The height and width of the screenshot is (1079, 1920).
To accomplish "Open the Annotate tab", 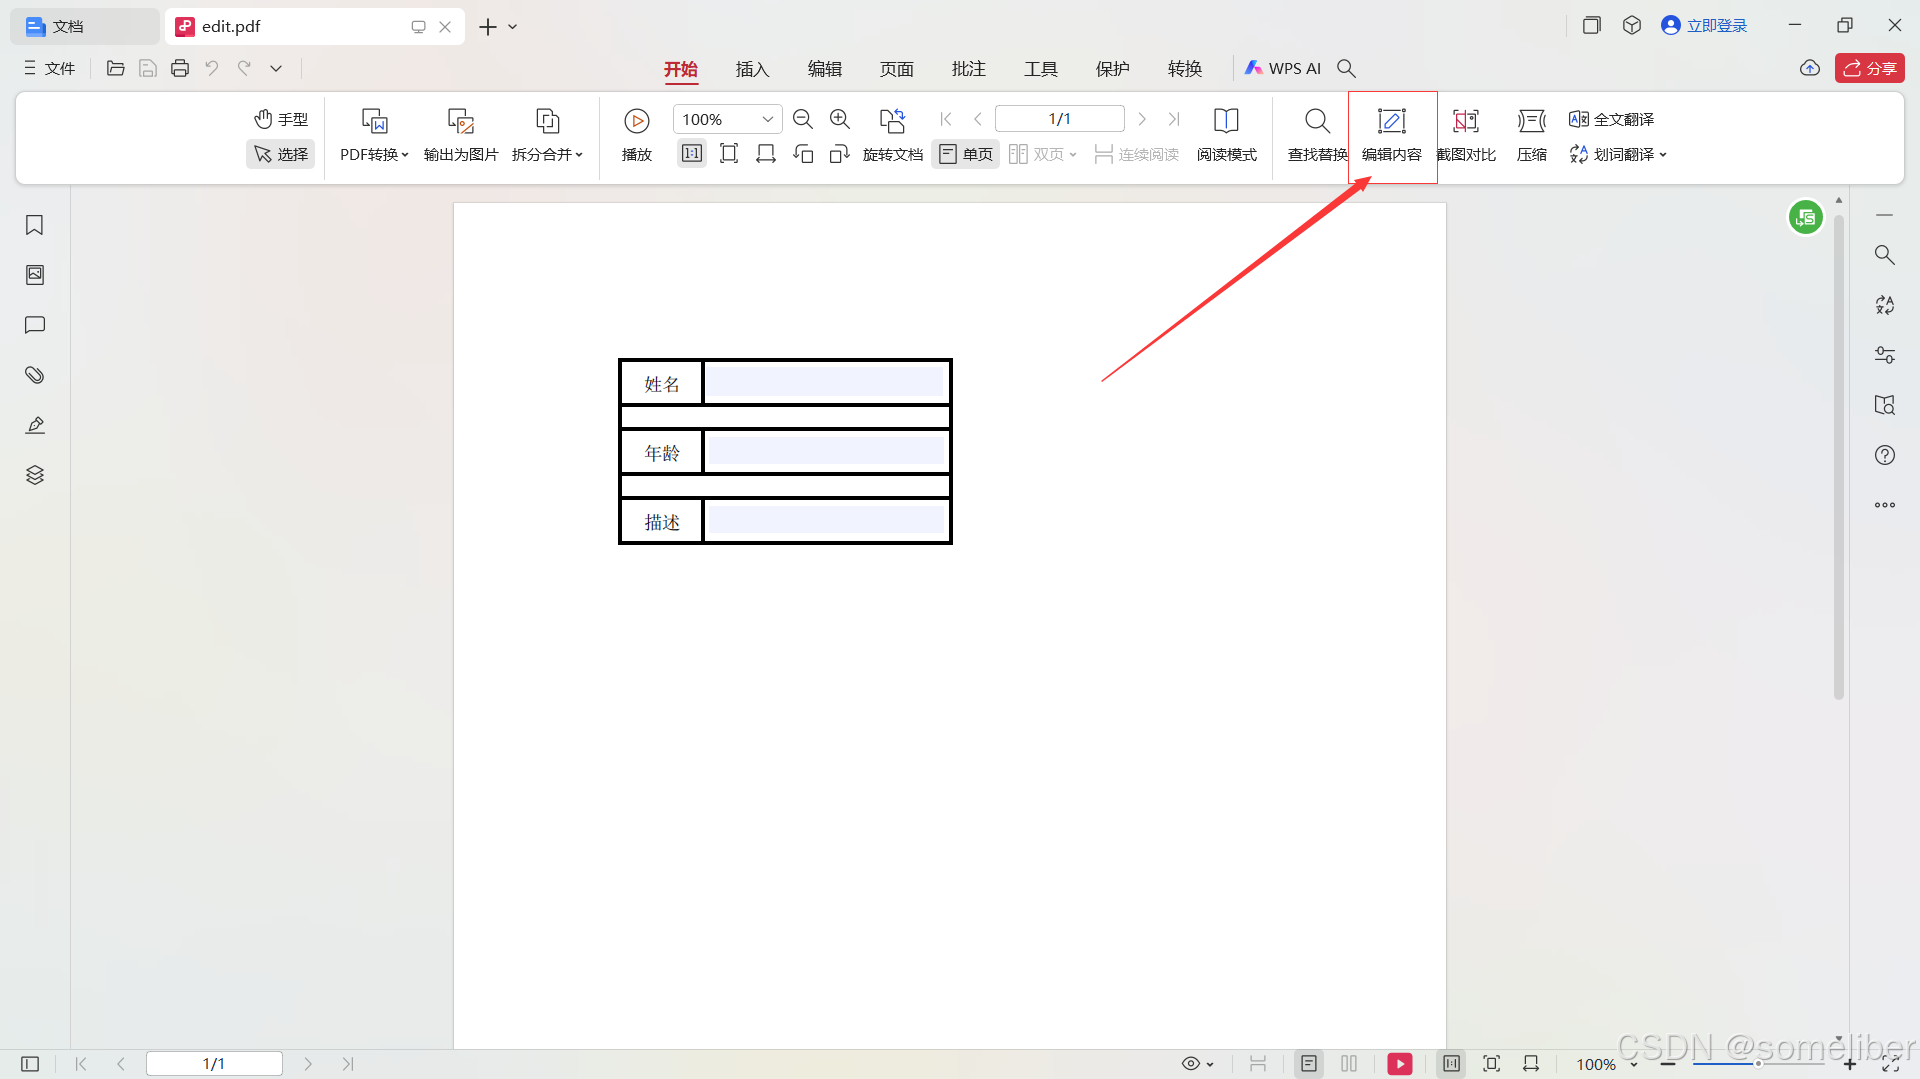I will point(968,69).
